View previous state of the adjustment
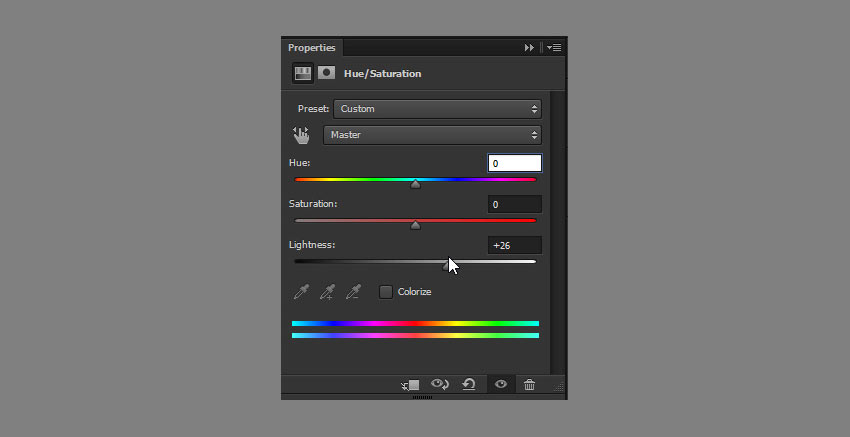This screenshot has width=850, height=437. [x=440, y=384]
